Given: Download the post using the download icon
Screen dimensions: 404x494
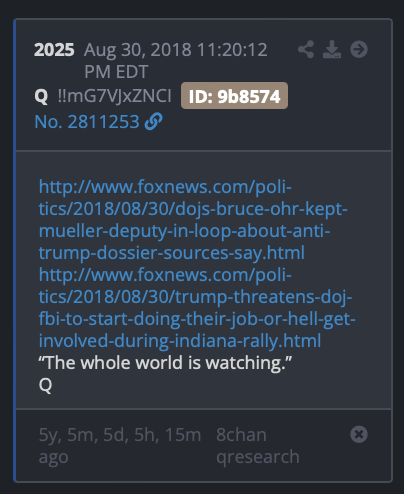Looking at the screenshot, I should (x=332, y=50).
